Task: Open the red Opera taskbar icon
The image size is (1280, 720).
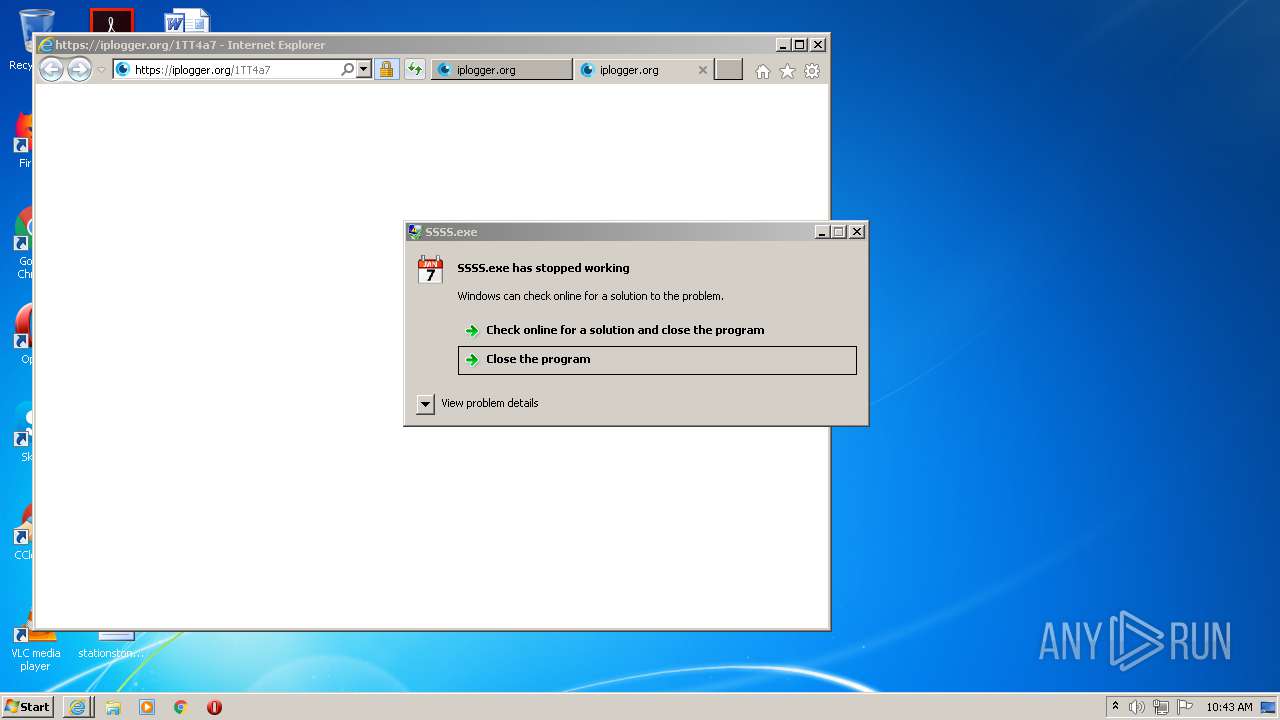Action: point(214,707)
